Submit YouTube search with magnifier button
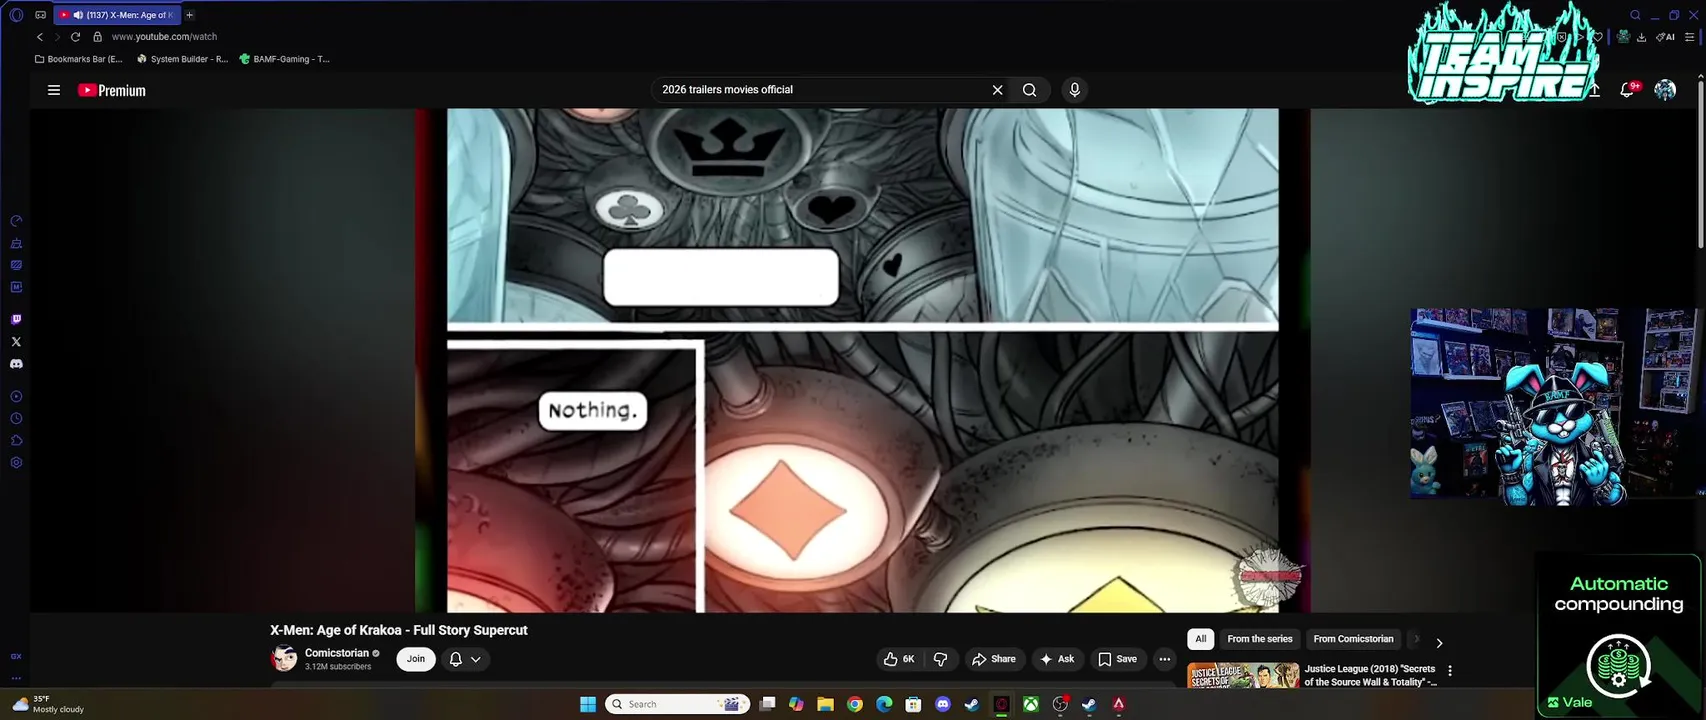The height and width of the screenshot is (720, 1706). click(1029, 90)
